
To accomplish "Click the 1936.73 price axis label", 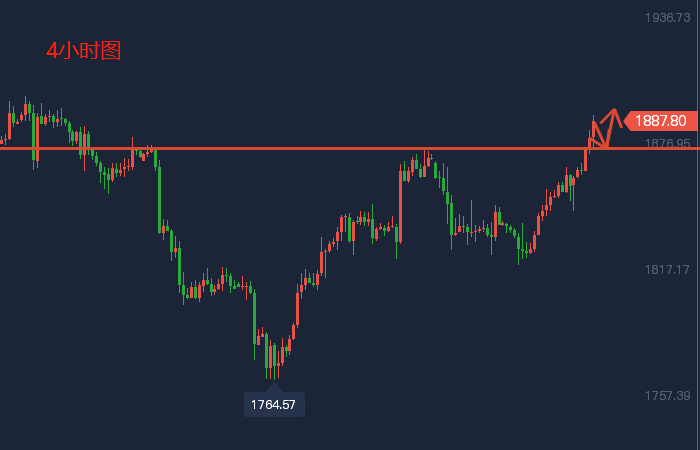I will [668, 18].
